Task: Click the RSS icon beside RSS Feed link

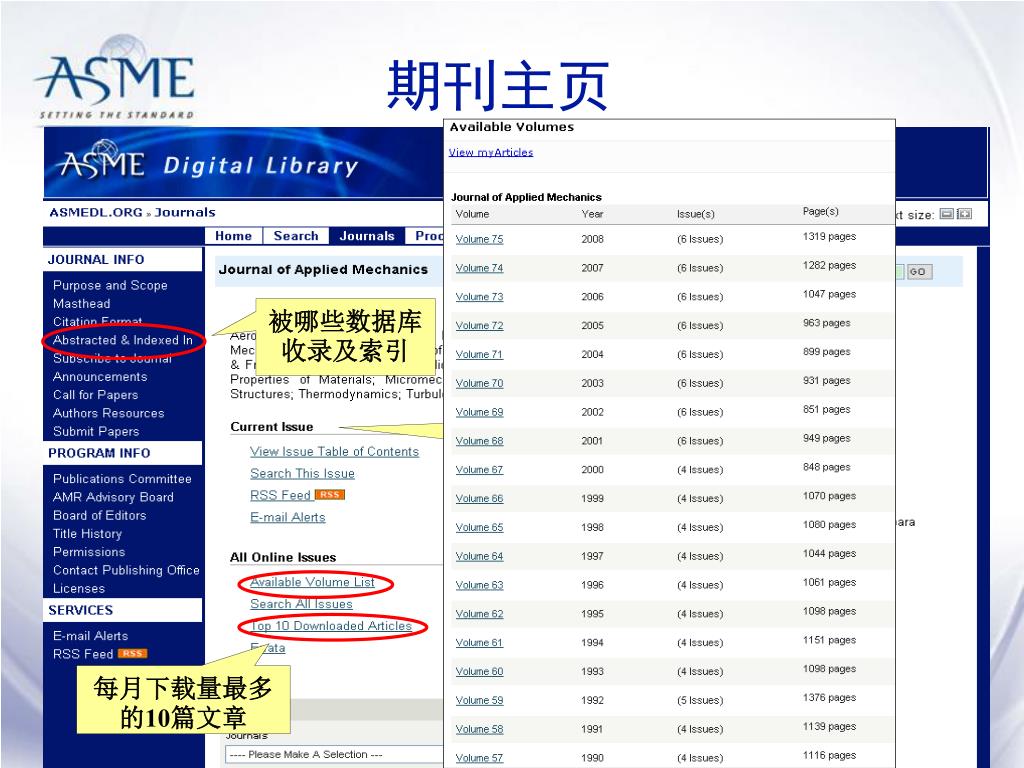Action: pos(330,495)
